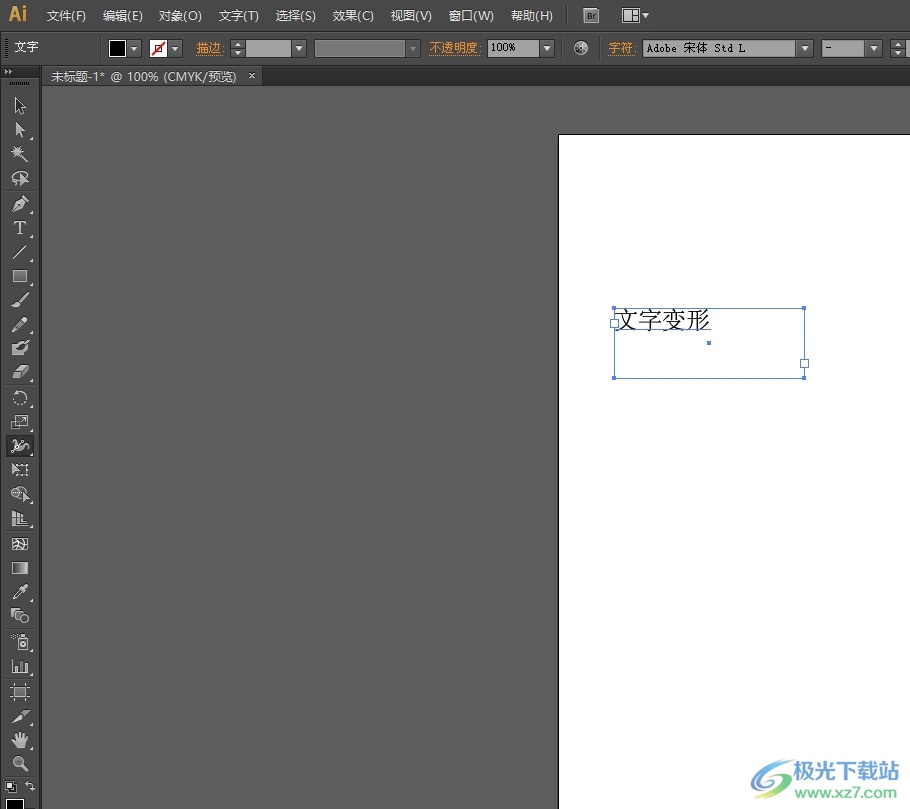Pick the Magic Wand tool
910x809 pixels.
19,154
